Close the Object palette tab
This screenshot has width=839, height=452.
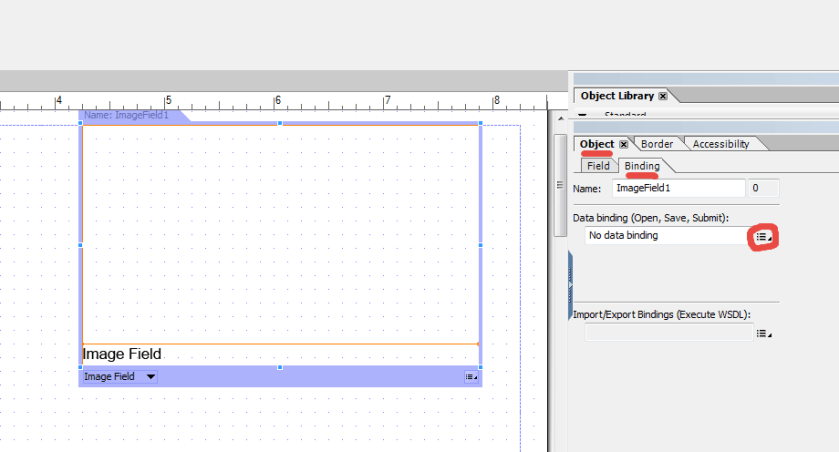(x=623, y=144)
